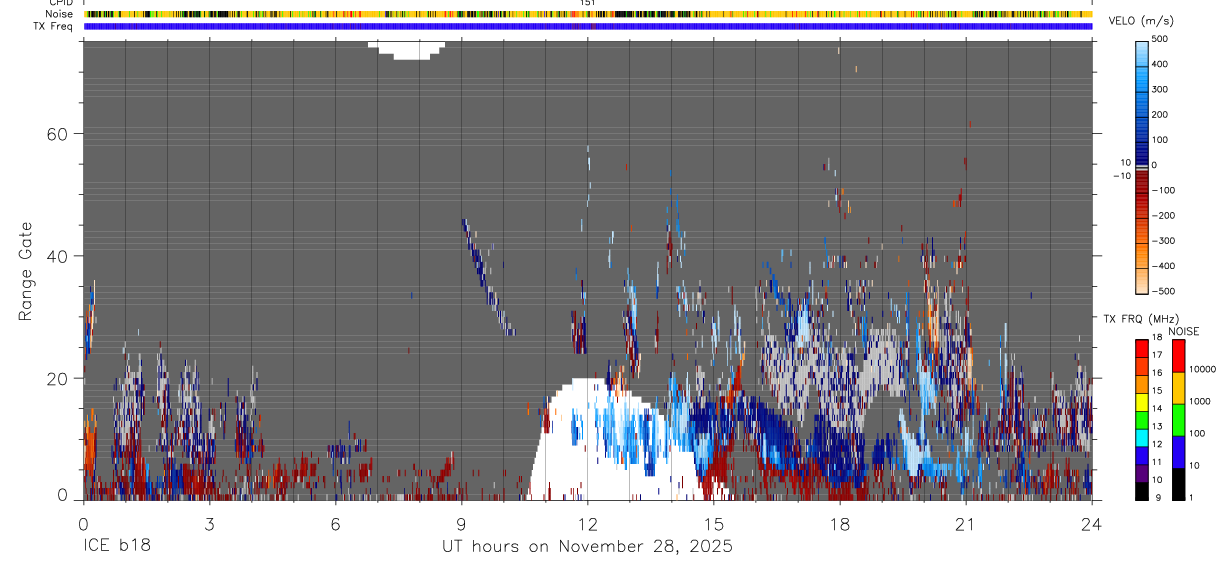Click the '500' label on velocity colorbar

[x=1160, y=39]
